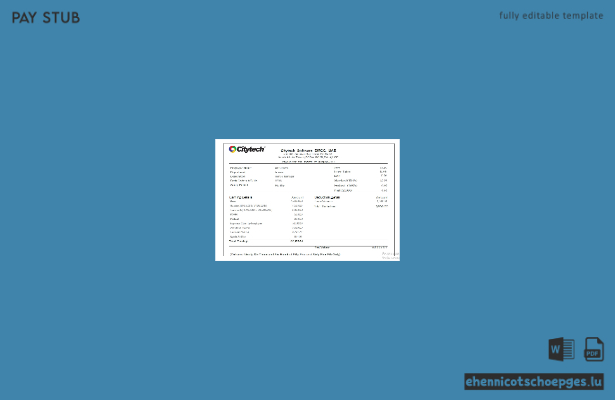The width and height of the screenshot is (615, 400).
Task: Open the Citytech pay stub thumbnail
Action: point(308,200)
